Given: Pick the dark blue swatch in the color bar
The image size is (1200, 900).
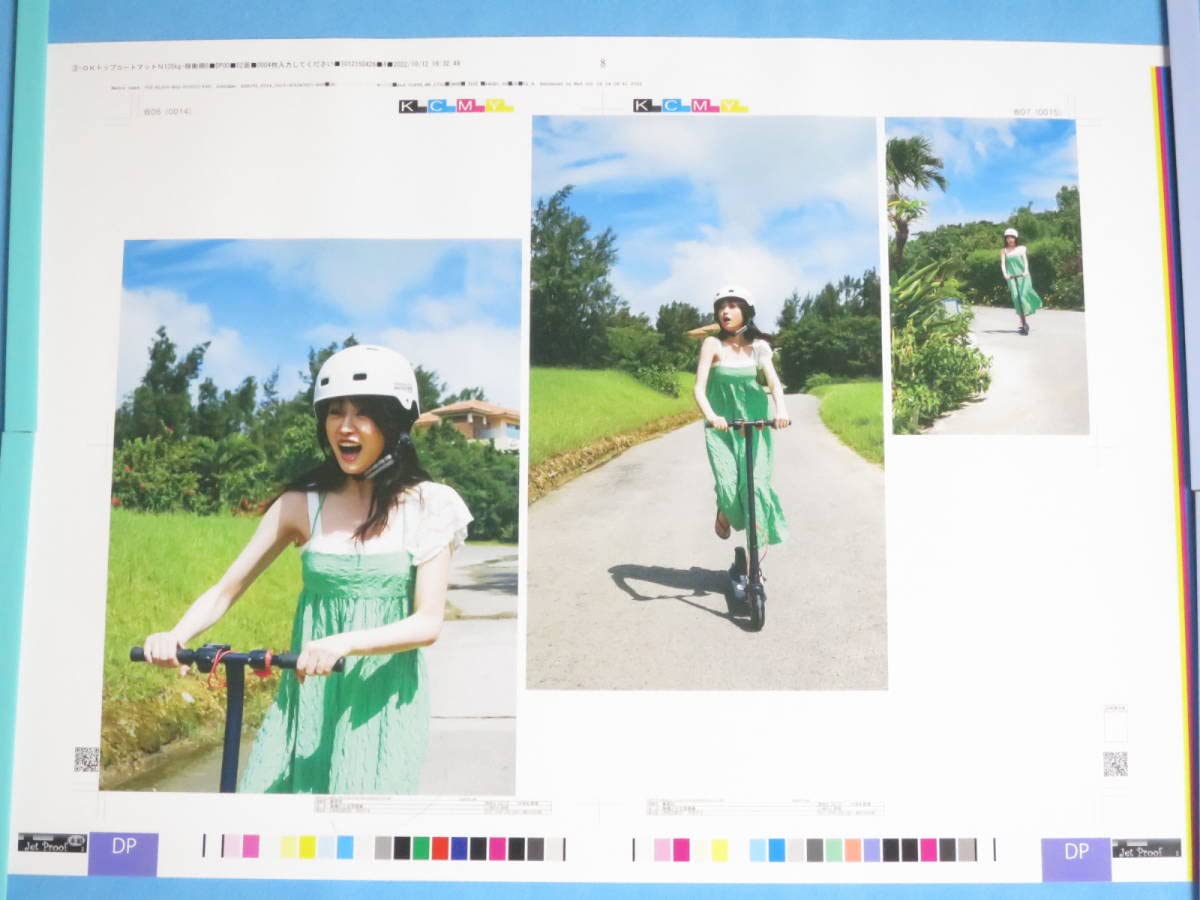Looking at the screenshot, I should point(459,848).
